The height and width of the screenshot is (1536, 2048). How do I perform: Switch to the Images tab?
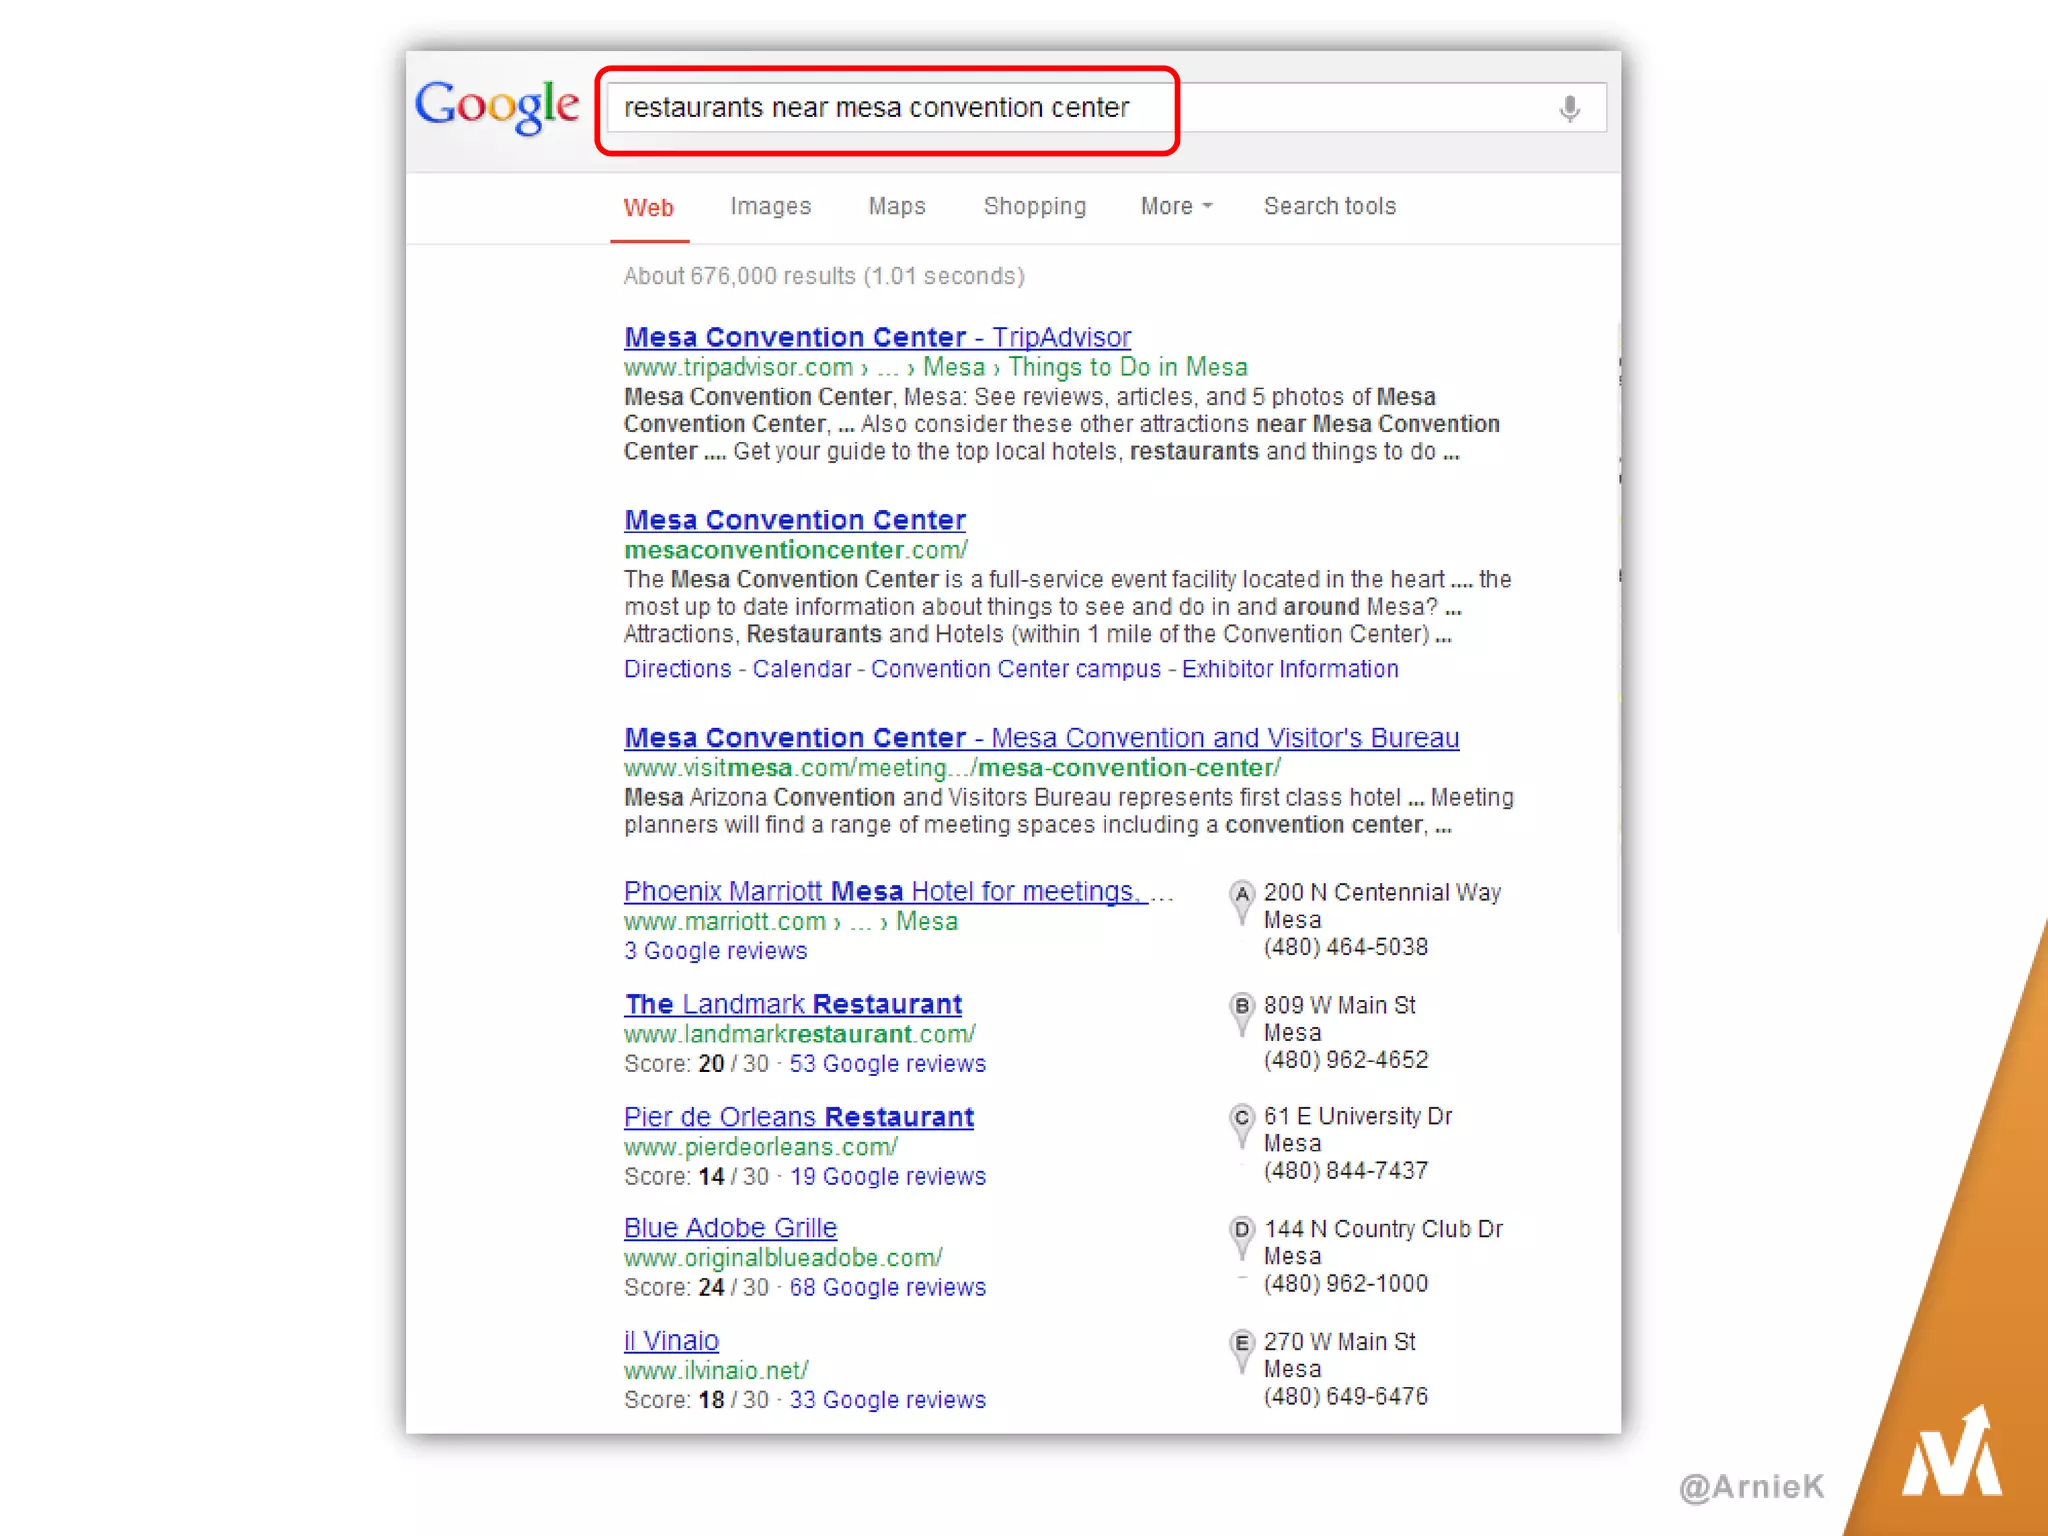[770, 206]
